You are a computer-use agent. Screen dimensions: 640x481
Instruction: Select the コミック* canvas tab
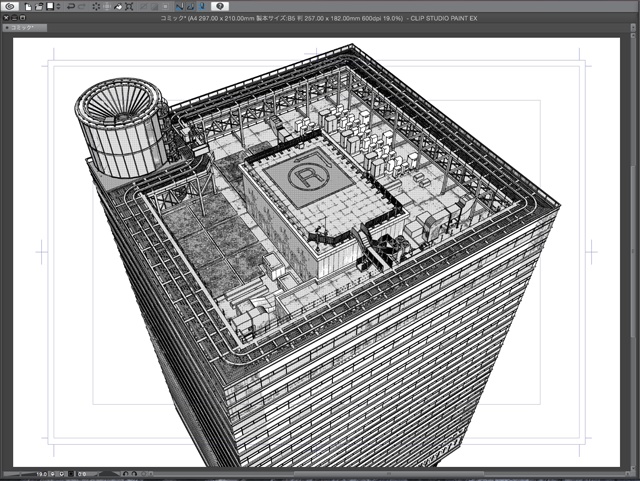24,27
